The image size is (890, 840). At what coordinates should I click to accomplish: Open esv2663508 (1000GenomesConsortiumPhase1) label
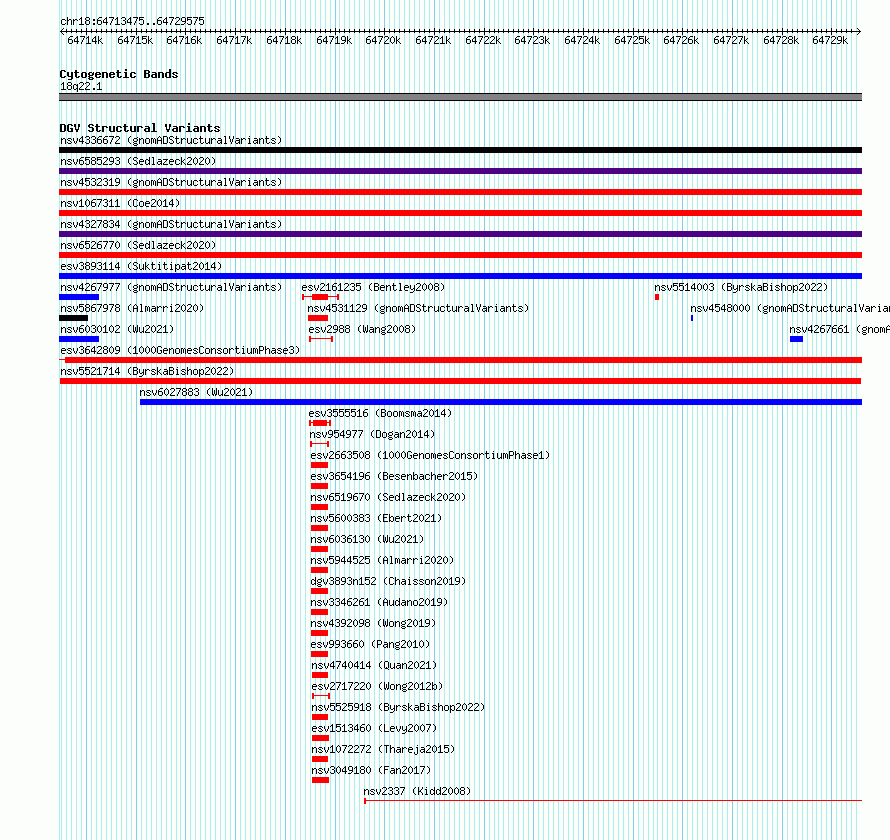(430, 455)
